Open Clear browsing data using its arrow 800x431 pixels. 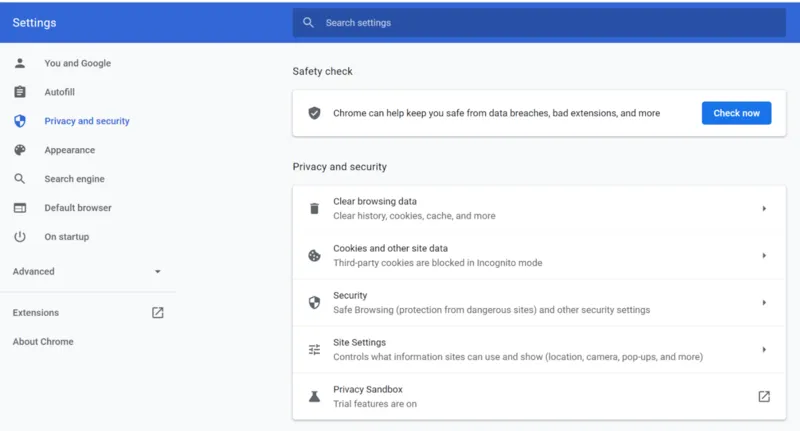[764, 209]
